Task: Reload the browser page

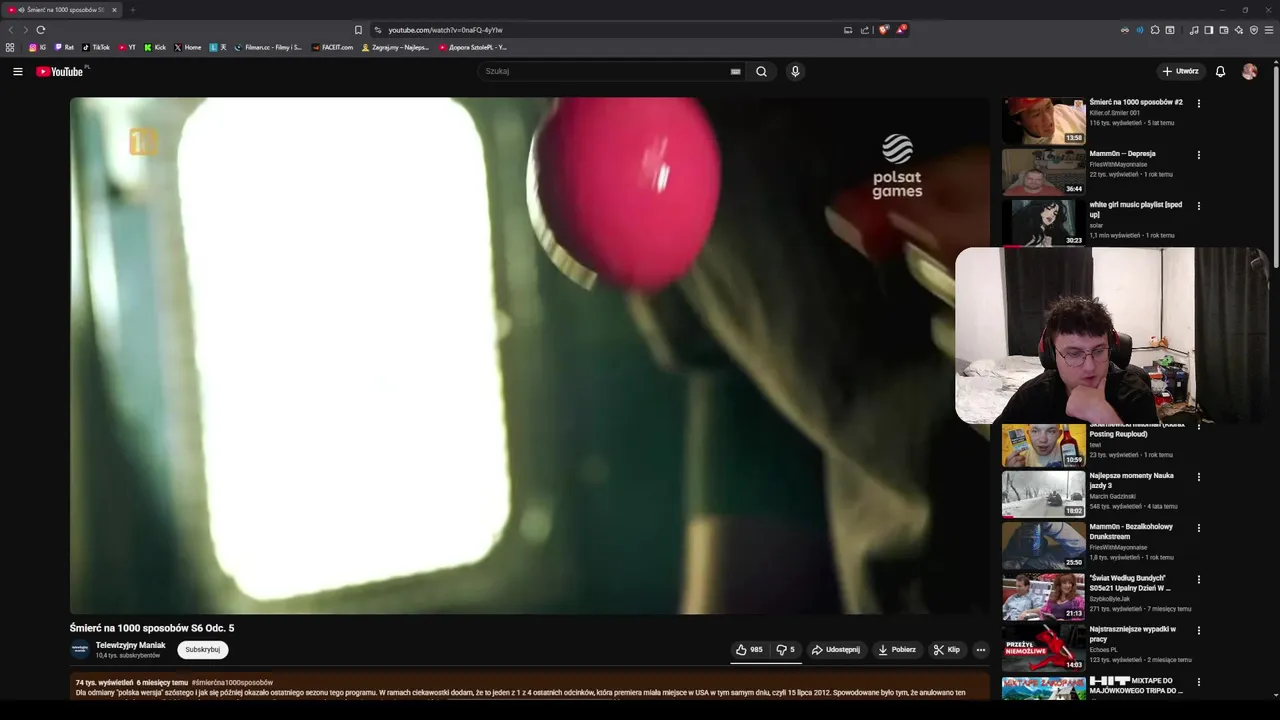Action: coord(41,30)
